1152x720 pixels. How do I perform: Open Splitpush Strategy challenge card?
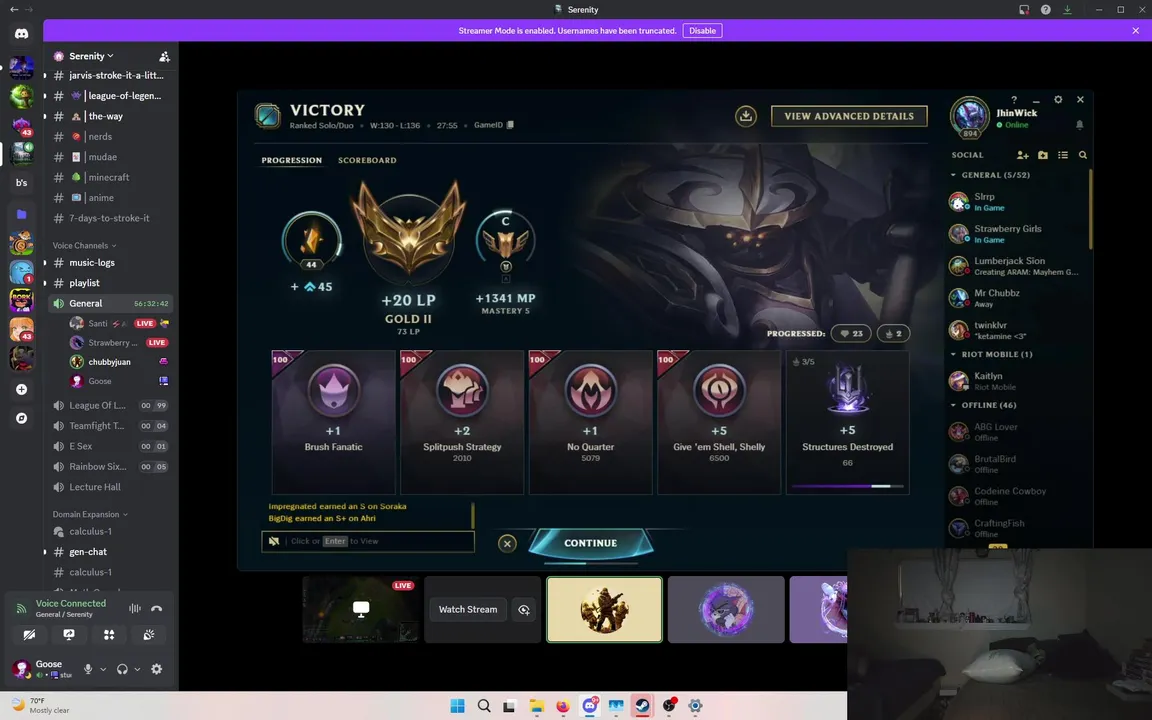coord(462,422)
